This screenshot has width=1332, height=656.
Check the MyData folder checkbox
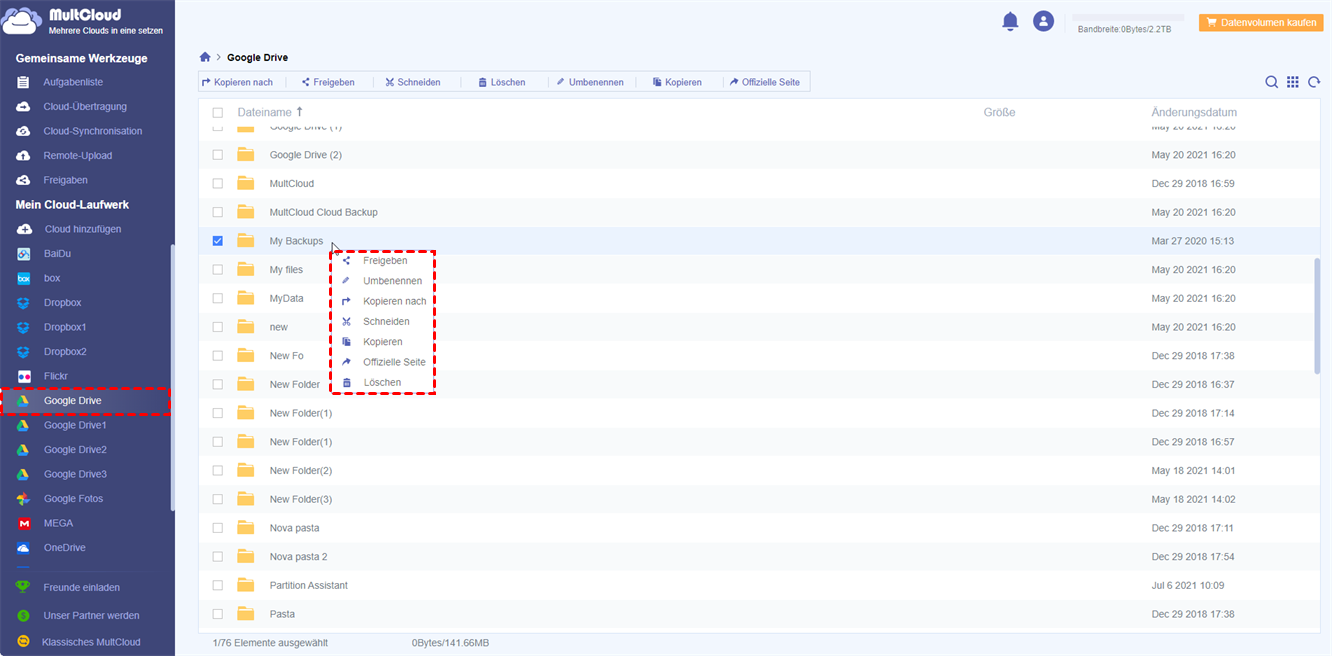click(x=218, y=298)
